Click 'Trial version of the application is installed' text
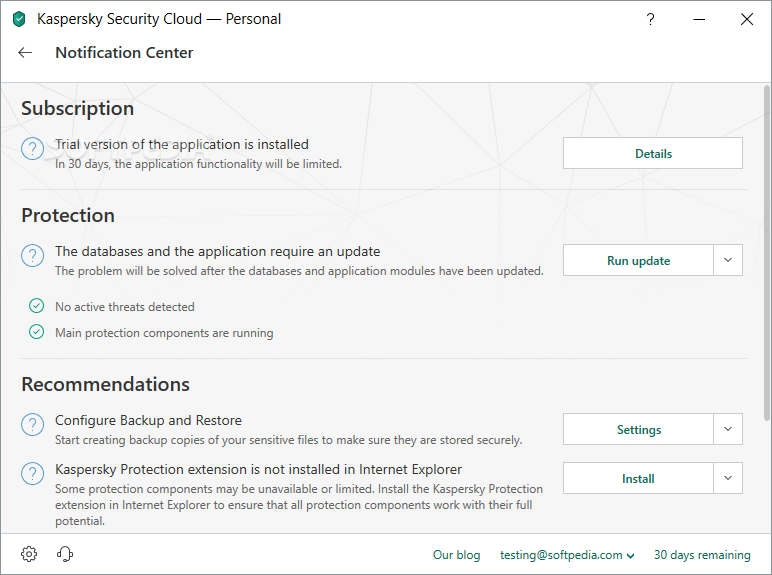772x575 pixels. [182, 144]
